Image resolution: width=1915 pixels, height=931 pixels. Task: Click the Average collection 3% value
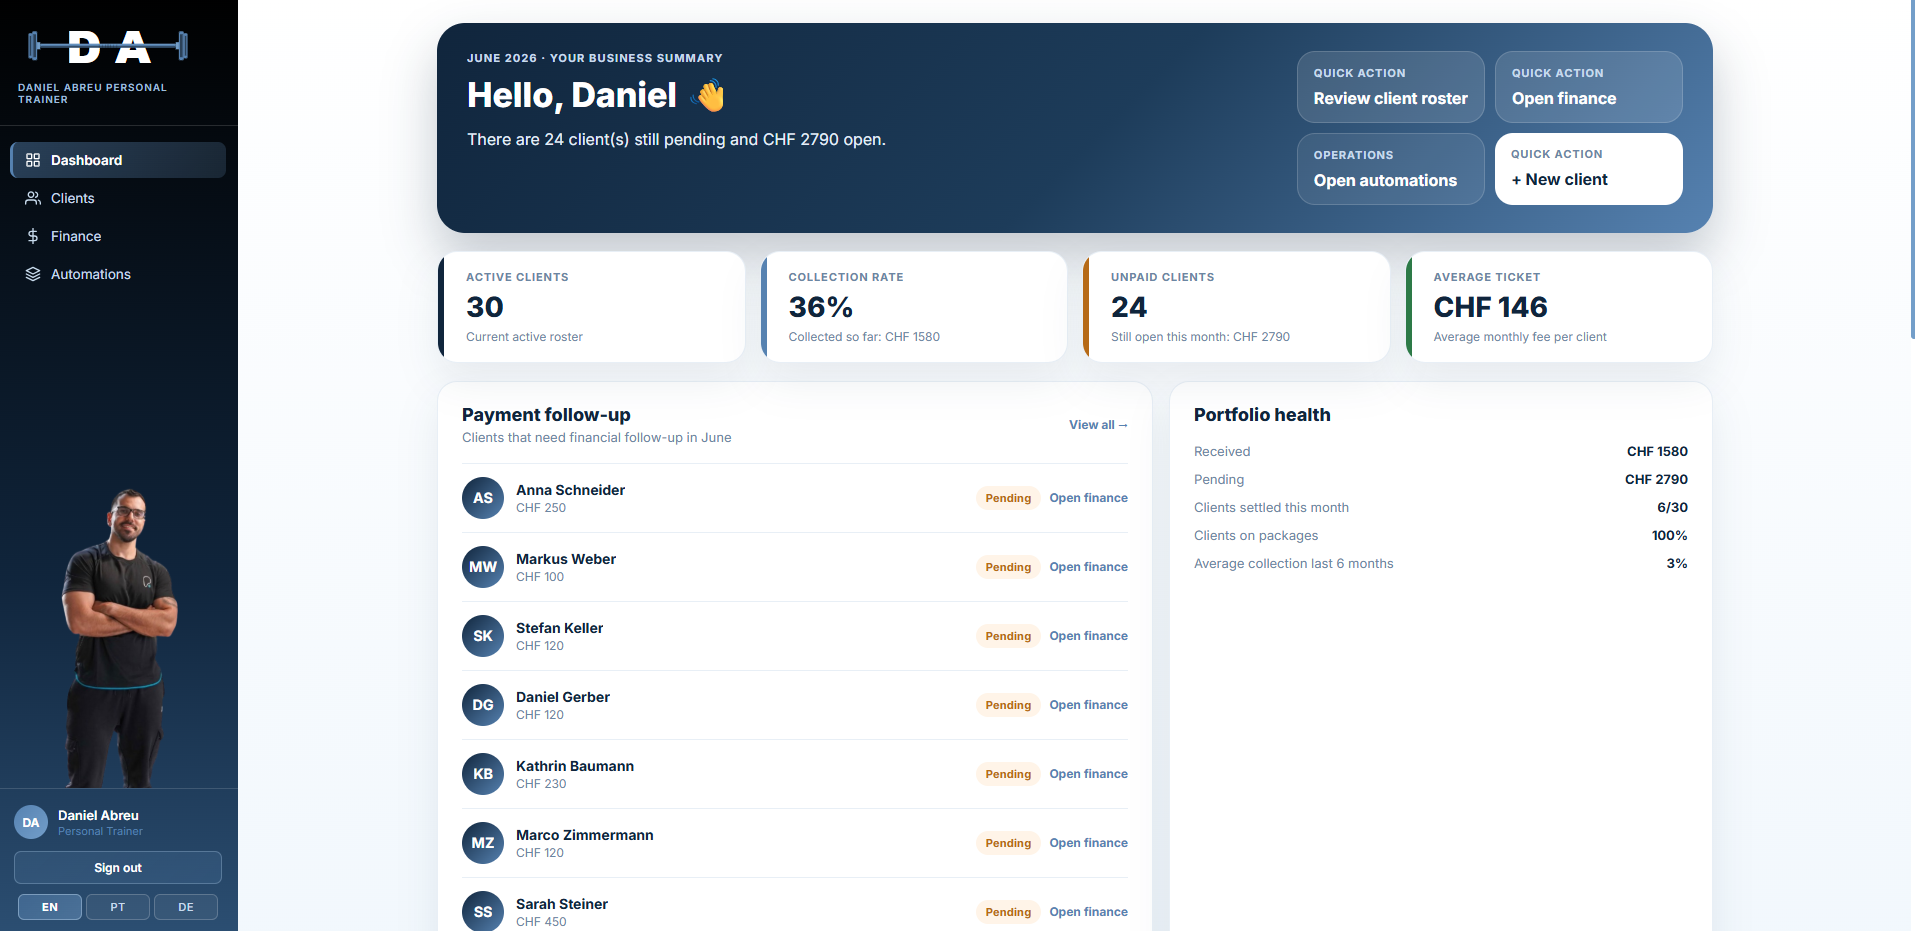pos(1677,563)
